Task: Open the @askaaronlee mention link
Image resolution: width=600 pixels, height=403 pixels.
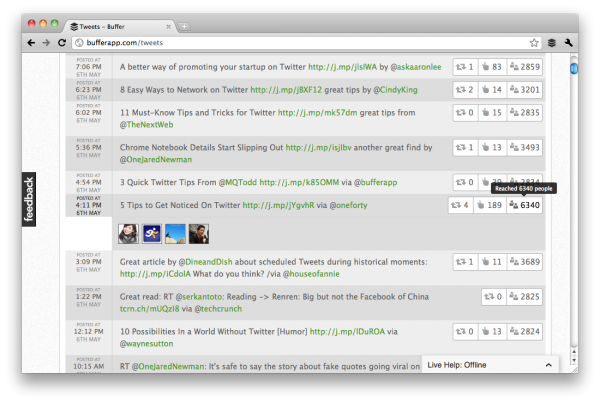Action: coord(406,67)
